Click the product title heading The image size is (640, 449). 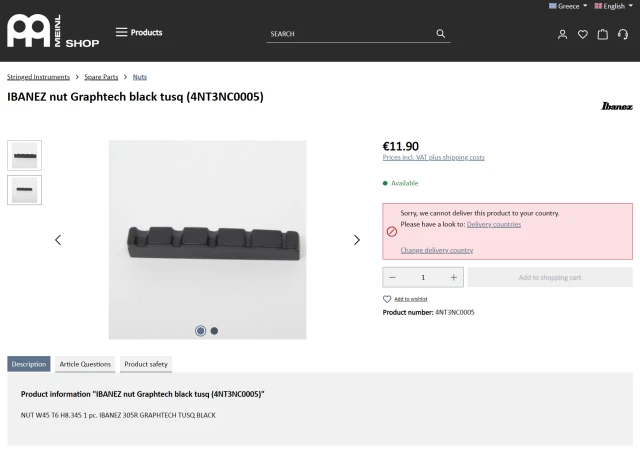(135, 97)
